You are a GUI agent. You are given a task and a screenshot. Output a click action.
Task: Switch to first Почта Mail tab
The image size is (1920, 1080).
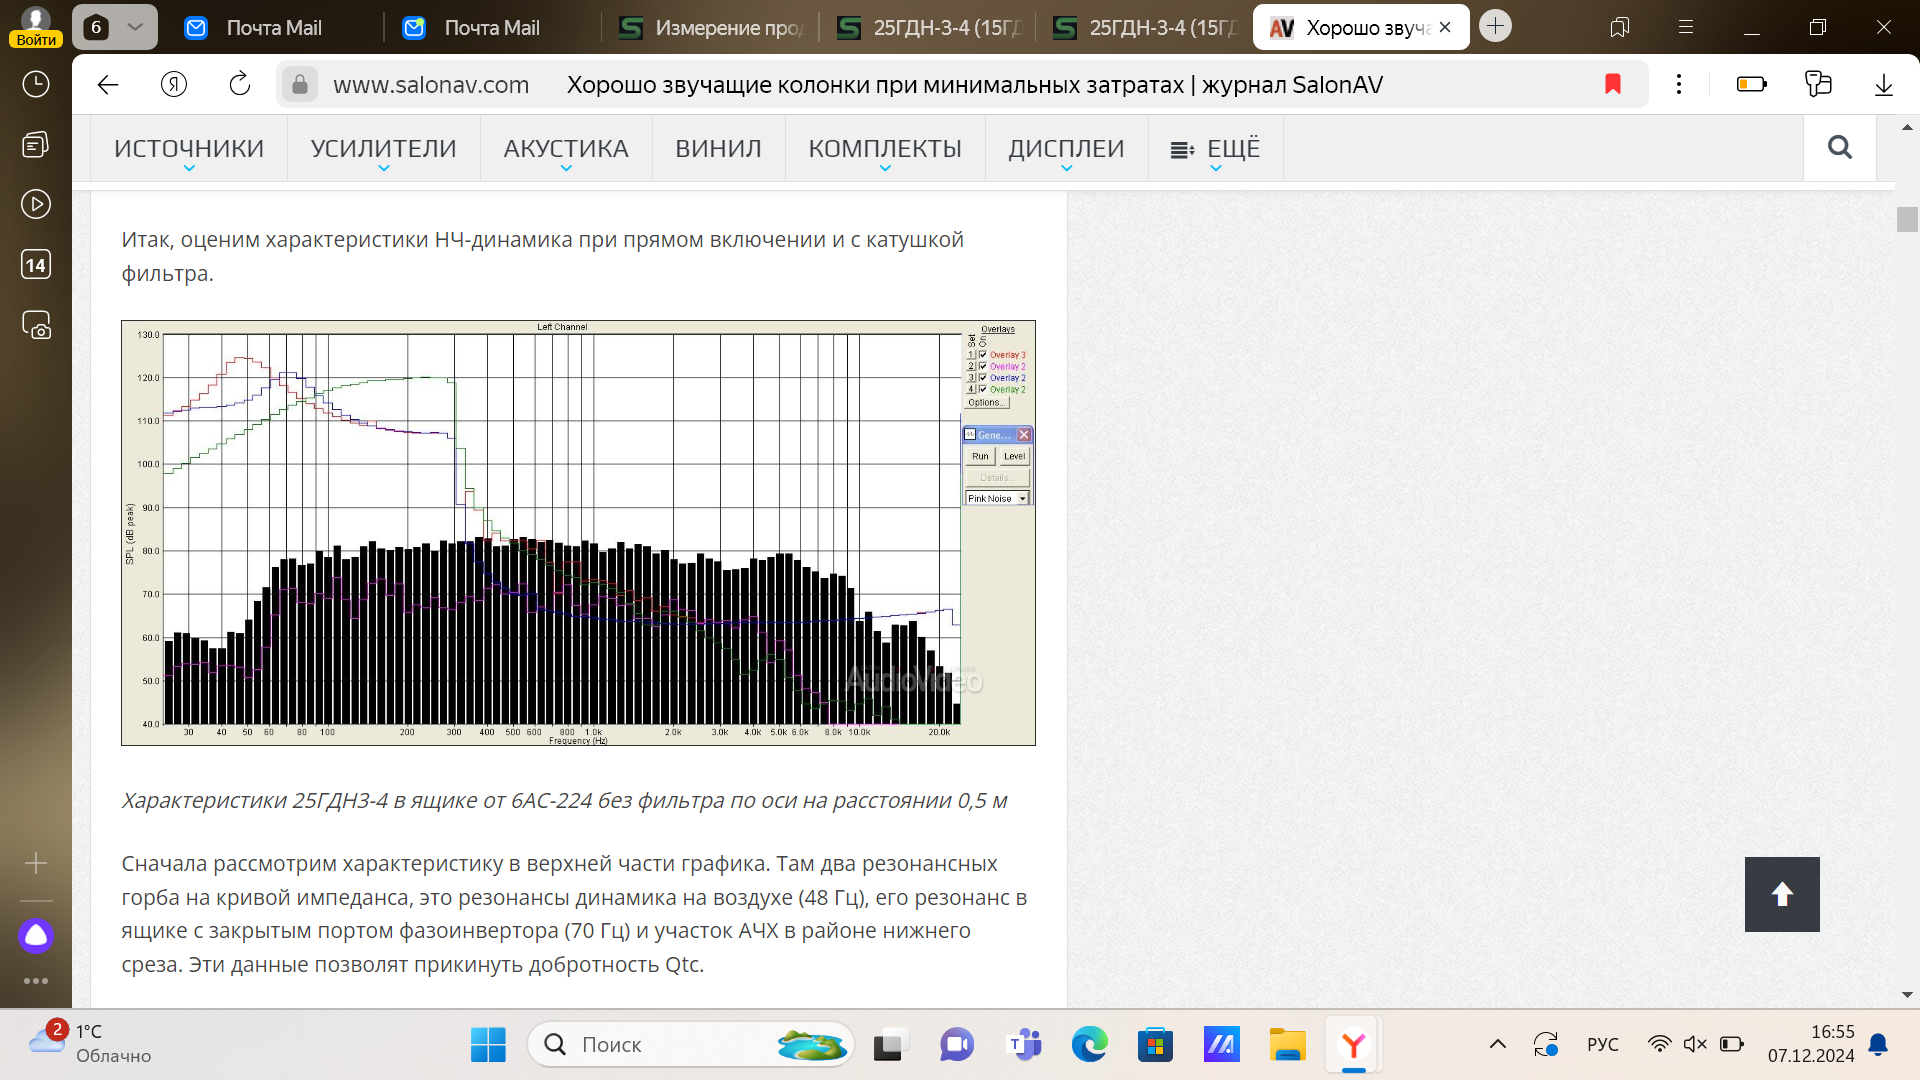[273, 28]
